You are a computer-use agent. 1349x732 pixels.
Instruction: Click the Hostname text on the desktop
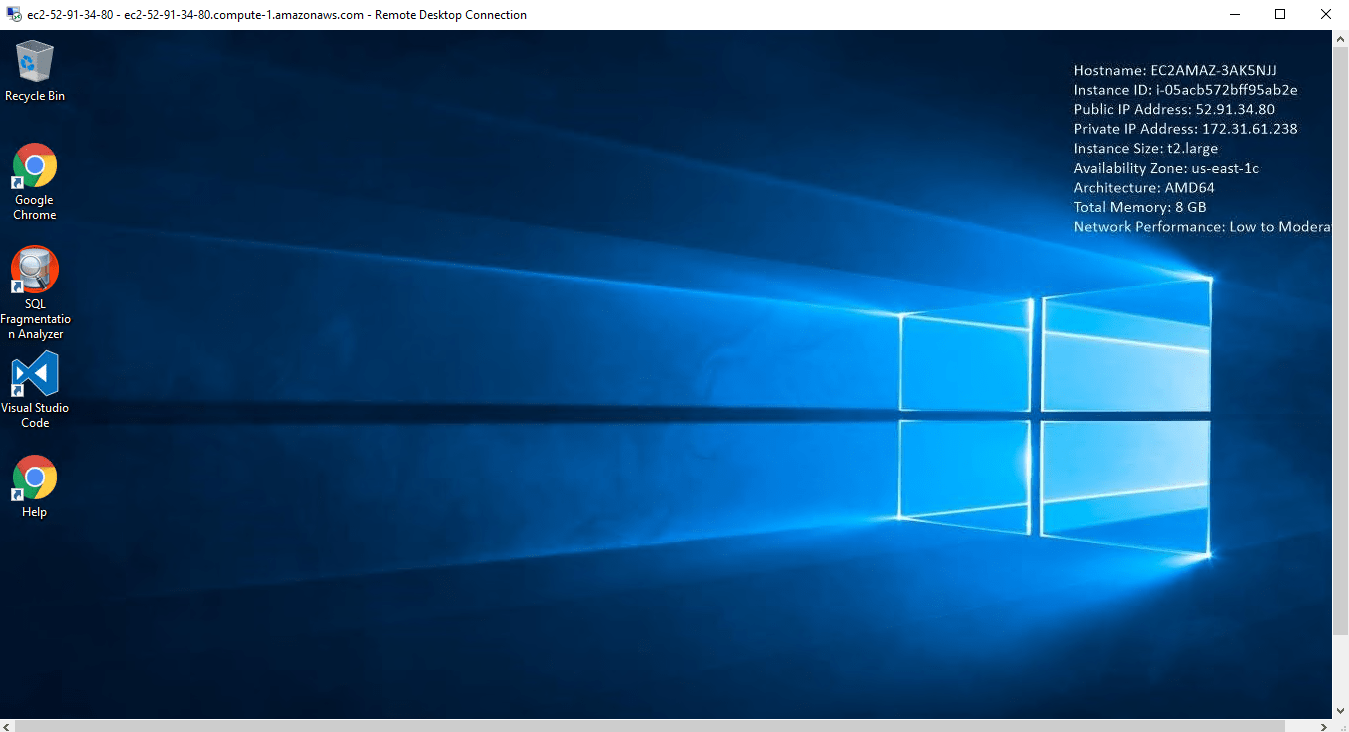(x=1175, y=71)
